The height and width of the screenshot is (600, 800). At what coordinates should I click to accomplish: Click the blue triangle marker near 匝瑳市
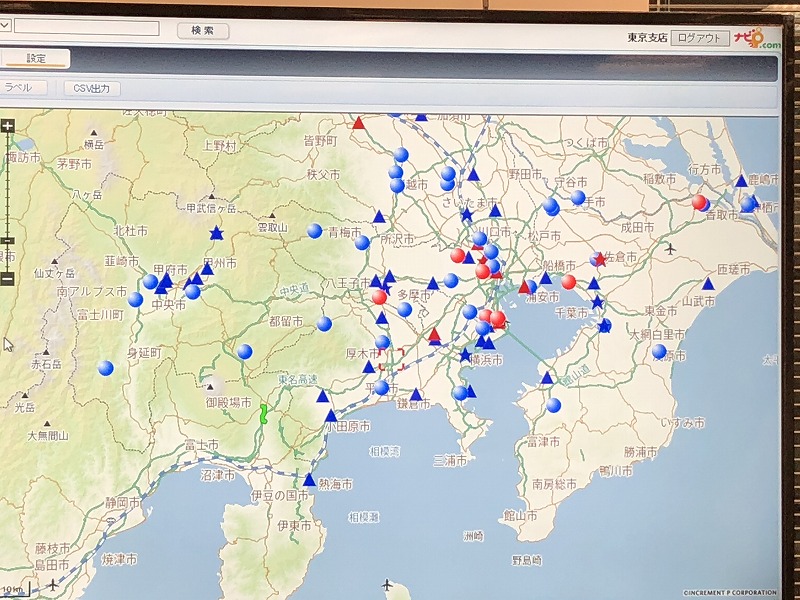(x=708, y=284)
